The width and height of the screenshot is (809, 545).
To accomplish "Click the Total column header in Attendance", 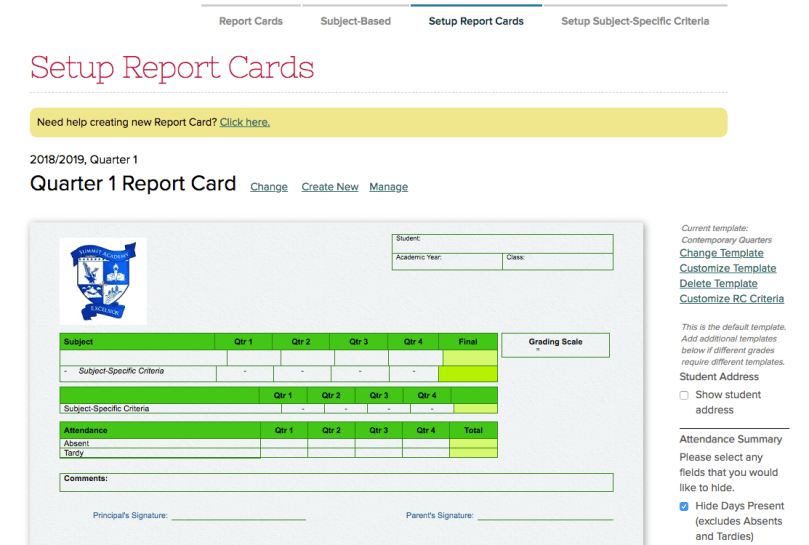I will [x=473, y=430].
